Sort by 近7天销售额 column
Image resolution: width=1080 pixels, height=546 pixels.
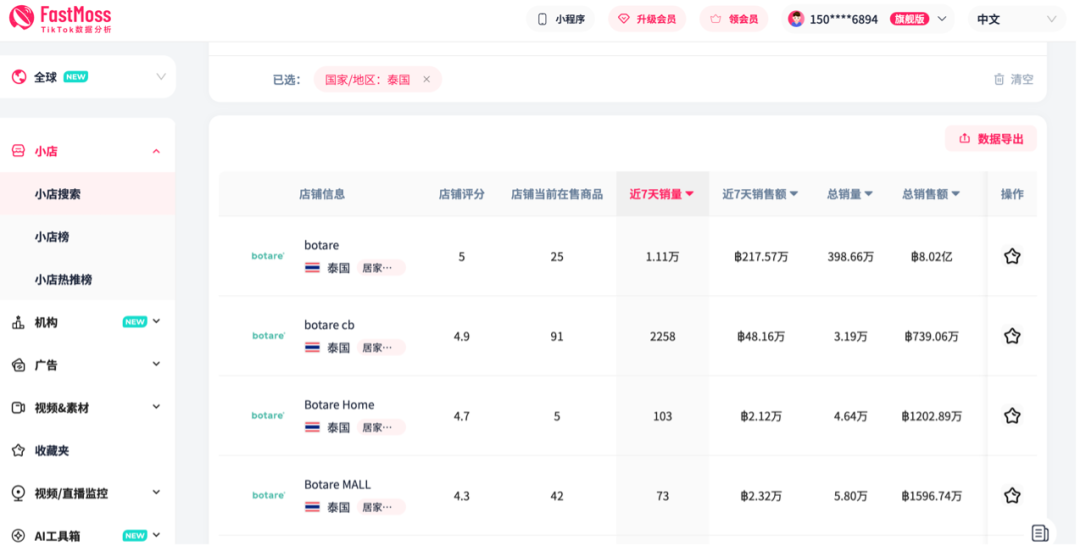(x=760, y=194)
